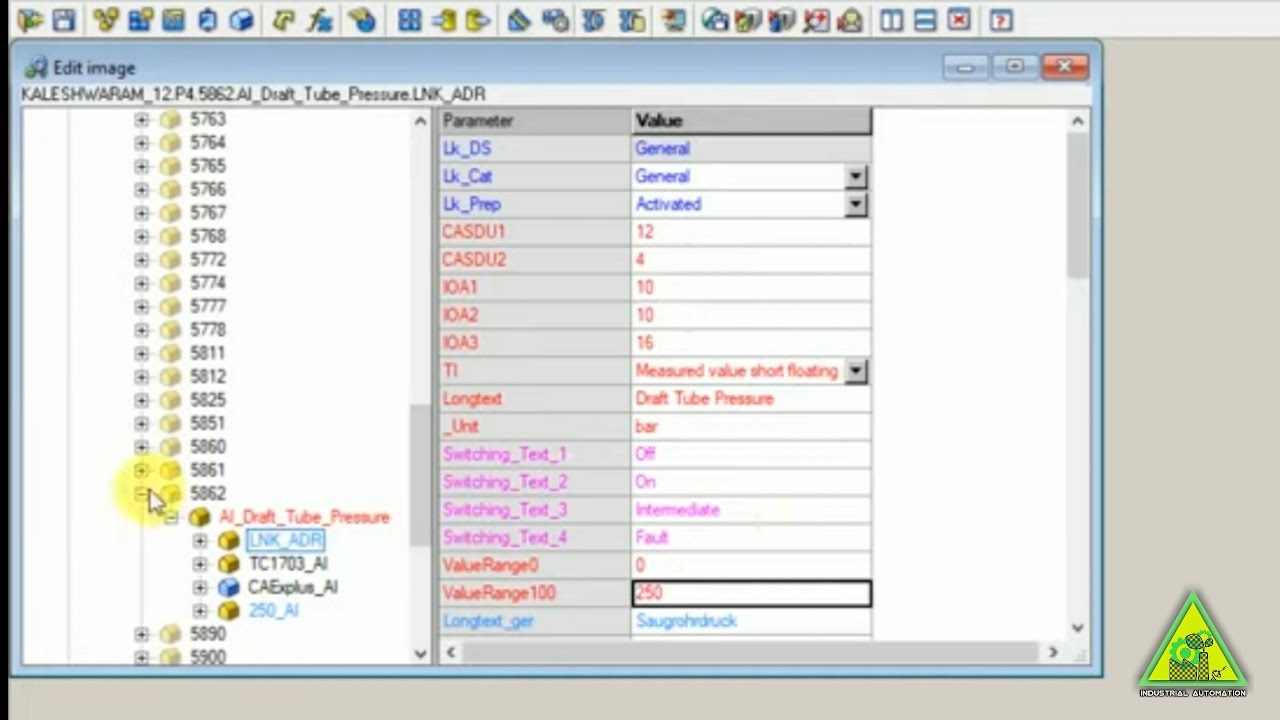Screen dimensions: 1280x720
Task: Click the four-squares grid toolbar icon
Action: tap(409, 19)
